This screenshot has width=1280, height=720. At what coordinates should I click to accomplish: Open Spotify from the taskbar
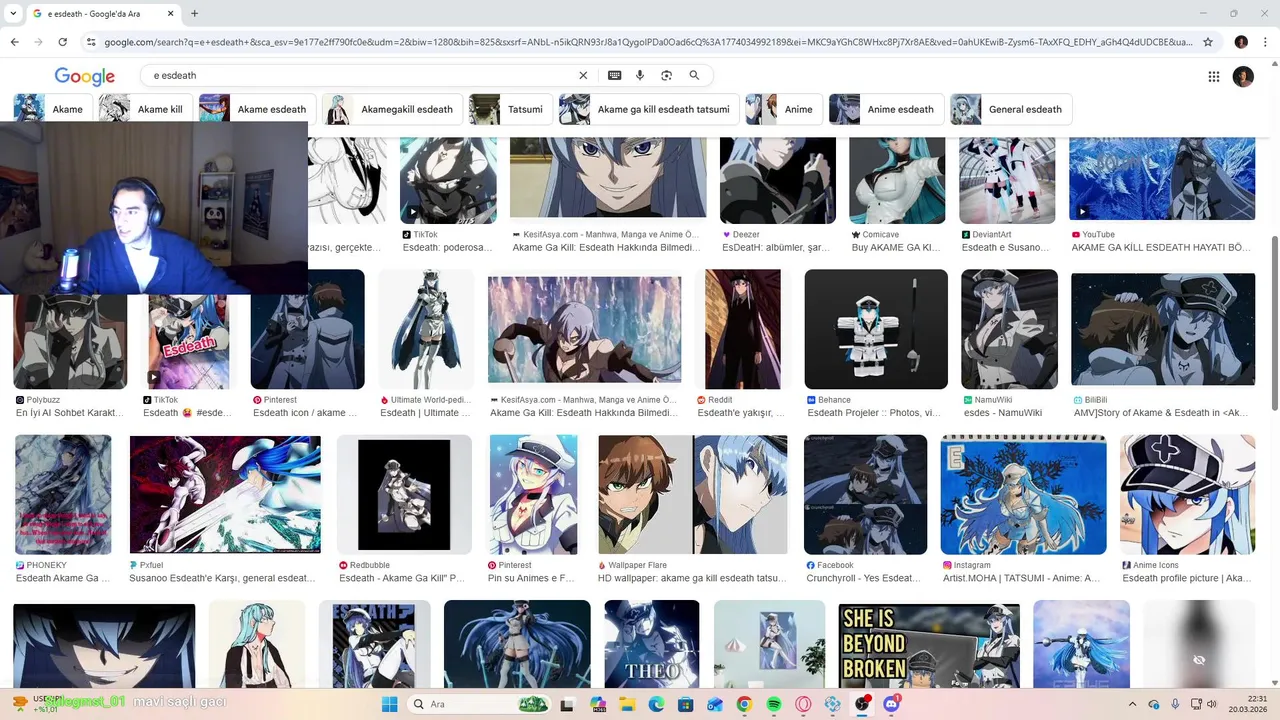point(774,704)
